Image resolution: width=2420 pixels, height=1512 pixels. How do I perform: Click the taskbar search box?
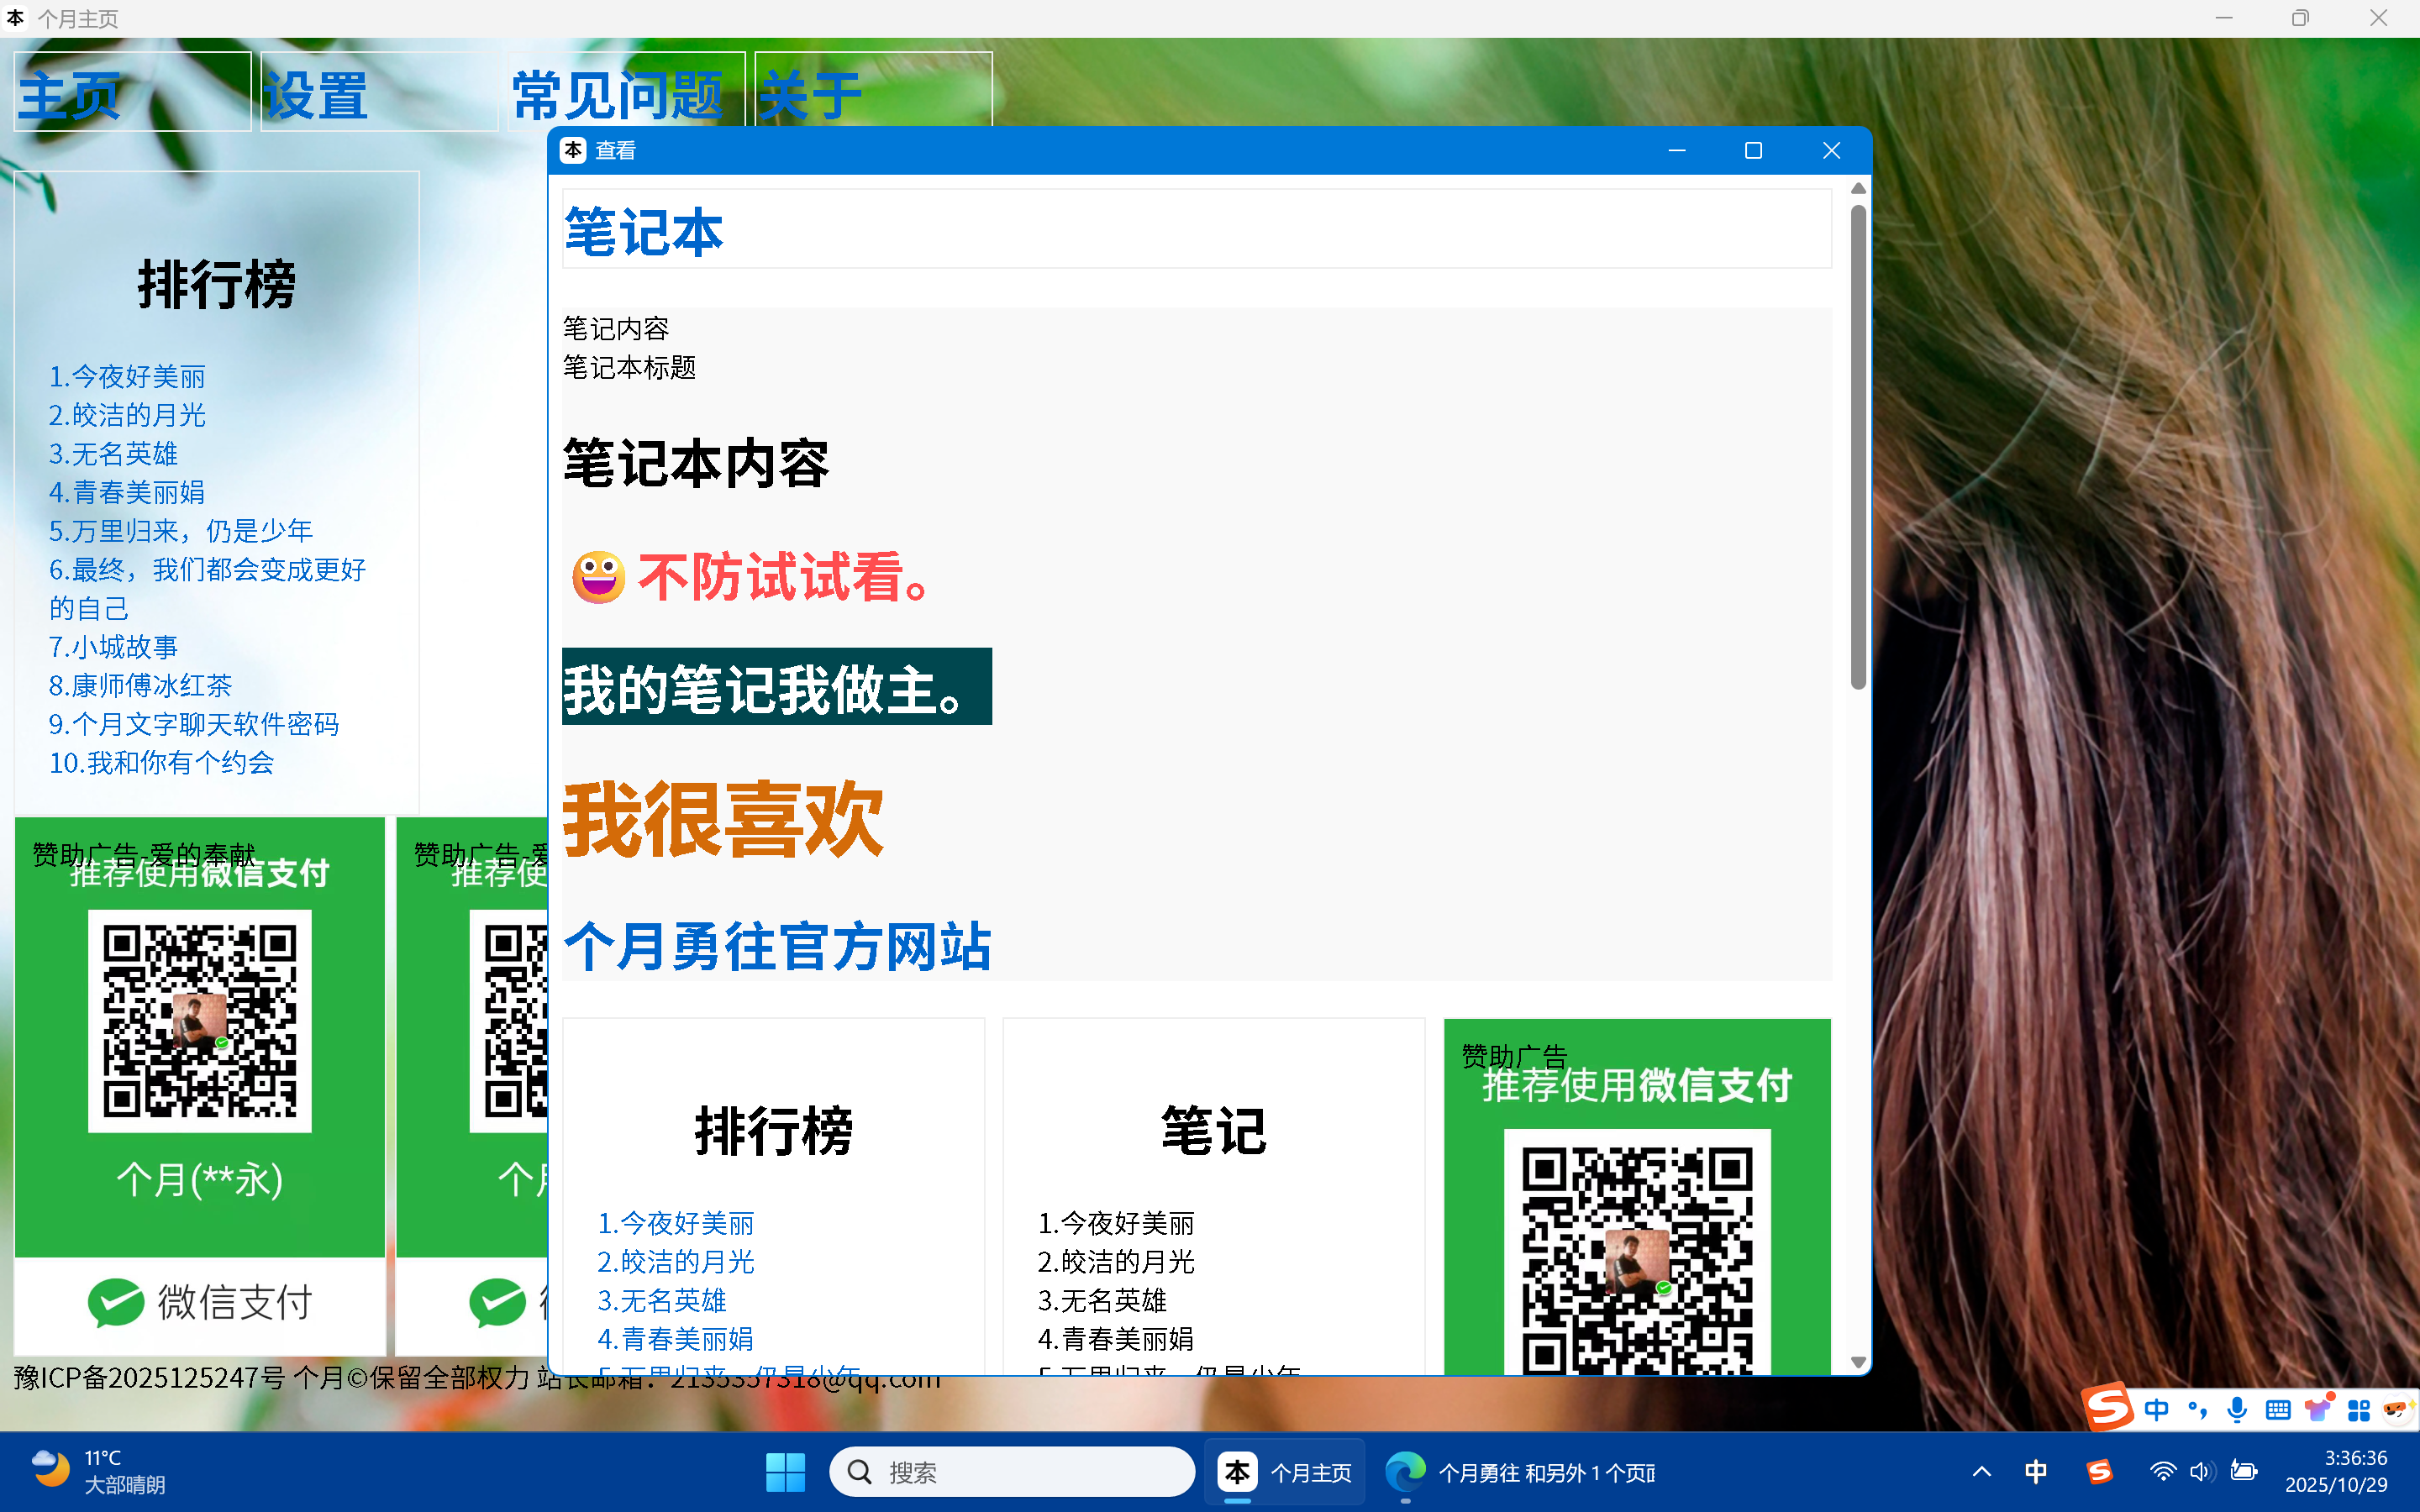pyautogui.click(x=1012, y=1472)
